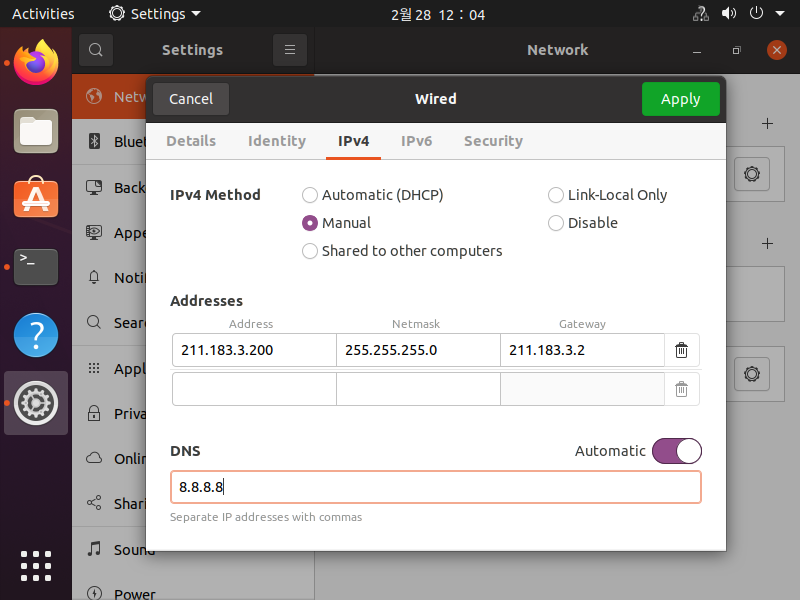Click the Notifications bell icon

(x=94, y=278)
